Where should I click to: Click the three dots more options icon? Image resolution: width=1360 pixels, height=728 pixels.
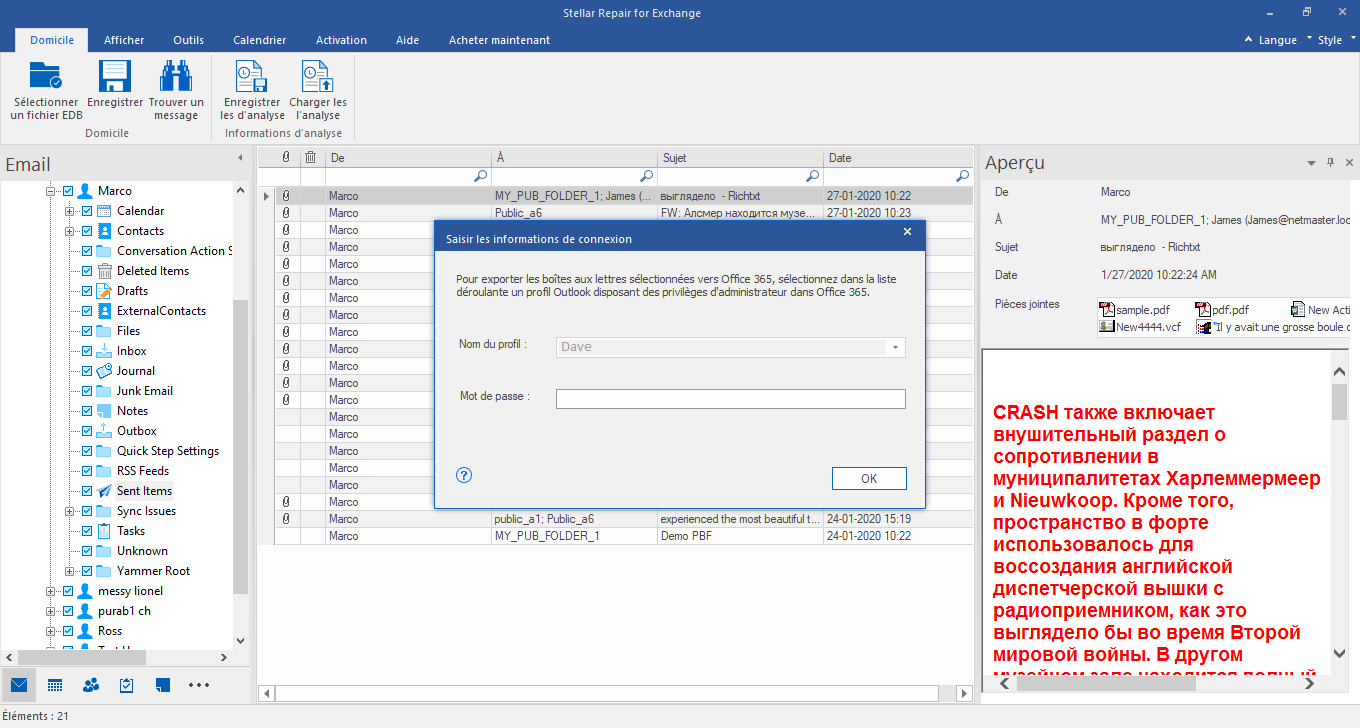point(199,685)
